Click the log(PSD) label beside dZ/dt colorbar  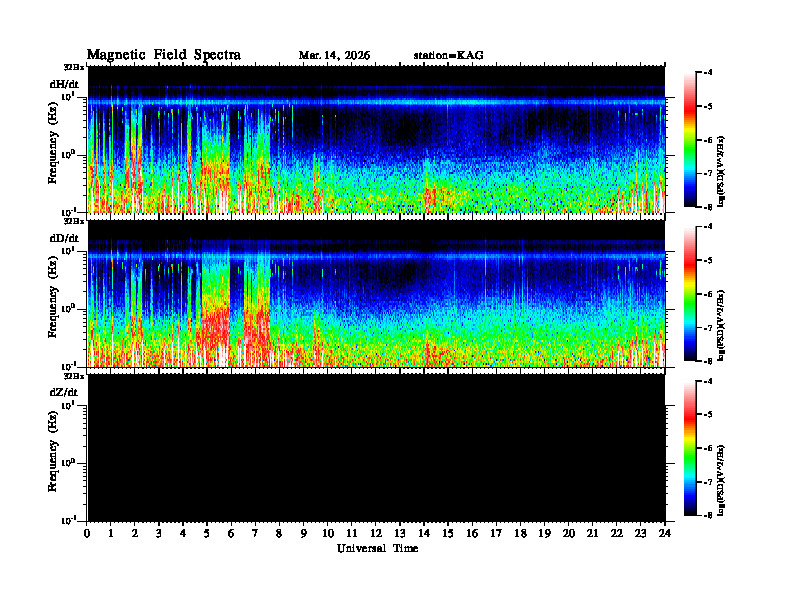(721, 481)
